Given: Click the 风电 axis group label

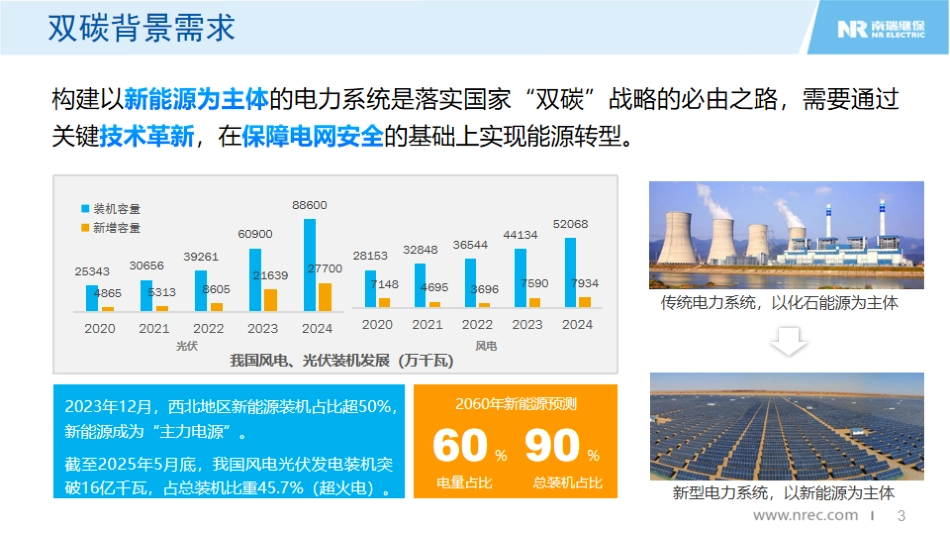Looking at the screenshot, I should click(486, 346).
